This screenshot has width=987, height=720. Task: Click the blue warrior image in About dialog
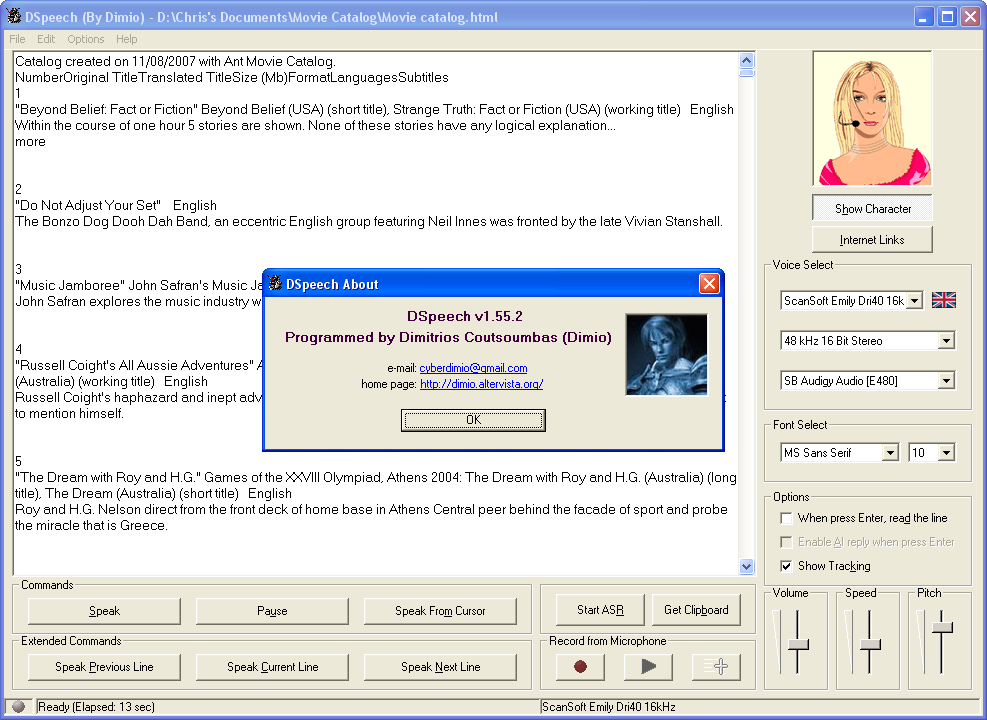click(x=667, y=354)
